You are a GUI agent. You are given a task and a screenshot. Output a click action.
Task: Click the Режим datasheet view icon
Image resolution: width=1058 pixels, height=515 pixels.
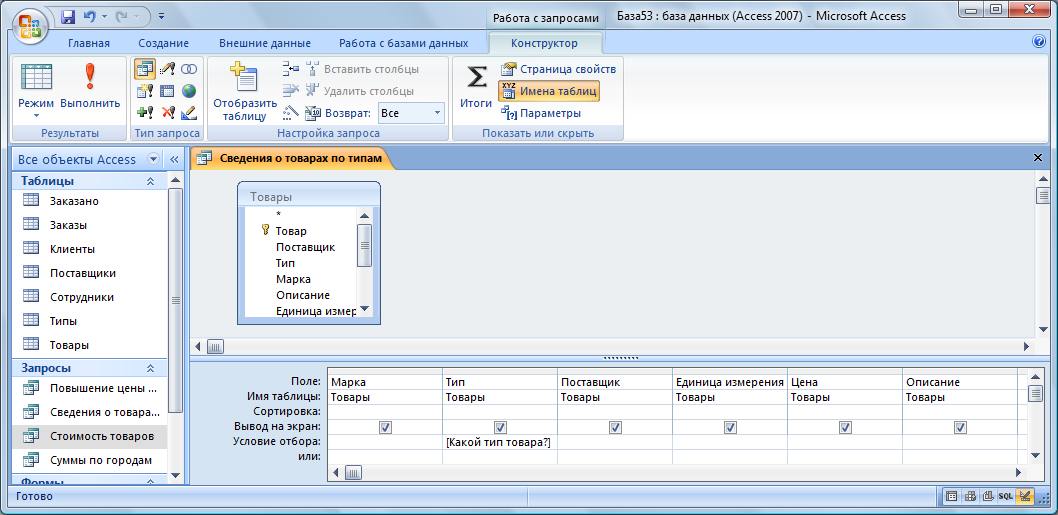click(36, 78)
